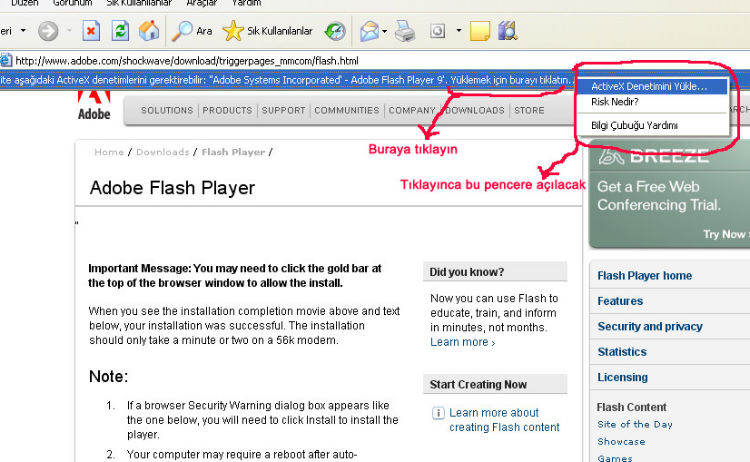The image size is (750, 462).
Task: Click the Stop page loading icon
Action: pos(91,32)
